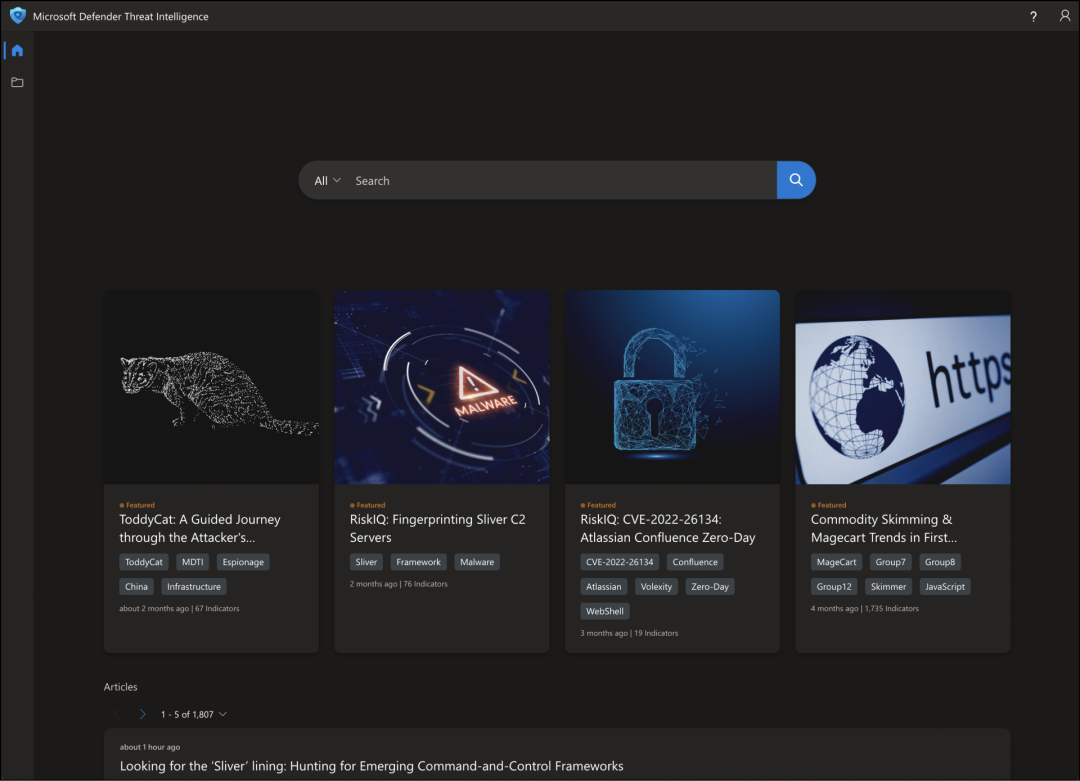Select the Skimmer tag
This screenshot has height=781, width=1080.
click(x=889, y=587)
